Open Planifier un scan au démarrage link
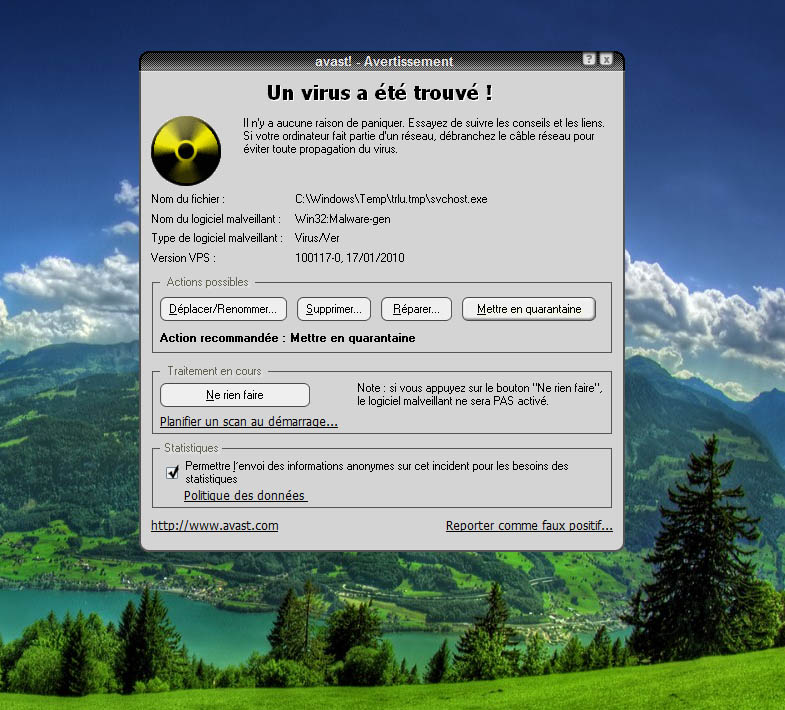The image size is (785, 710). 249,422
